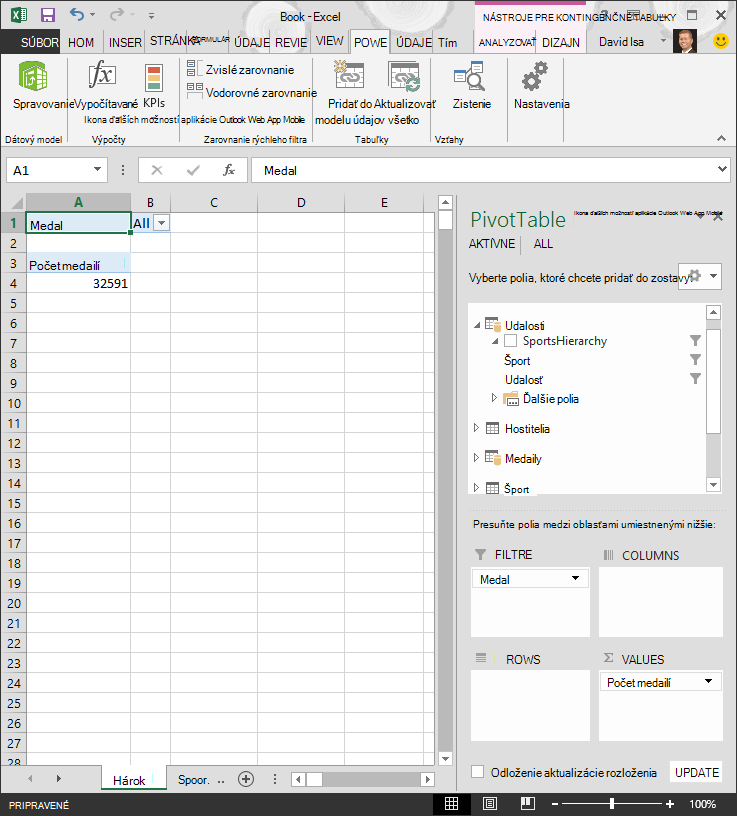This screenshot has width=737, height=816.
Task: Click the formula bar containing Medal
Action: 490,170
